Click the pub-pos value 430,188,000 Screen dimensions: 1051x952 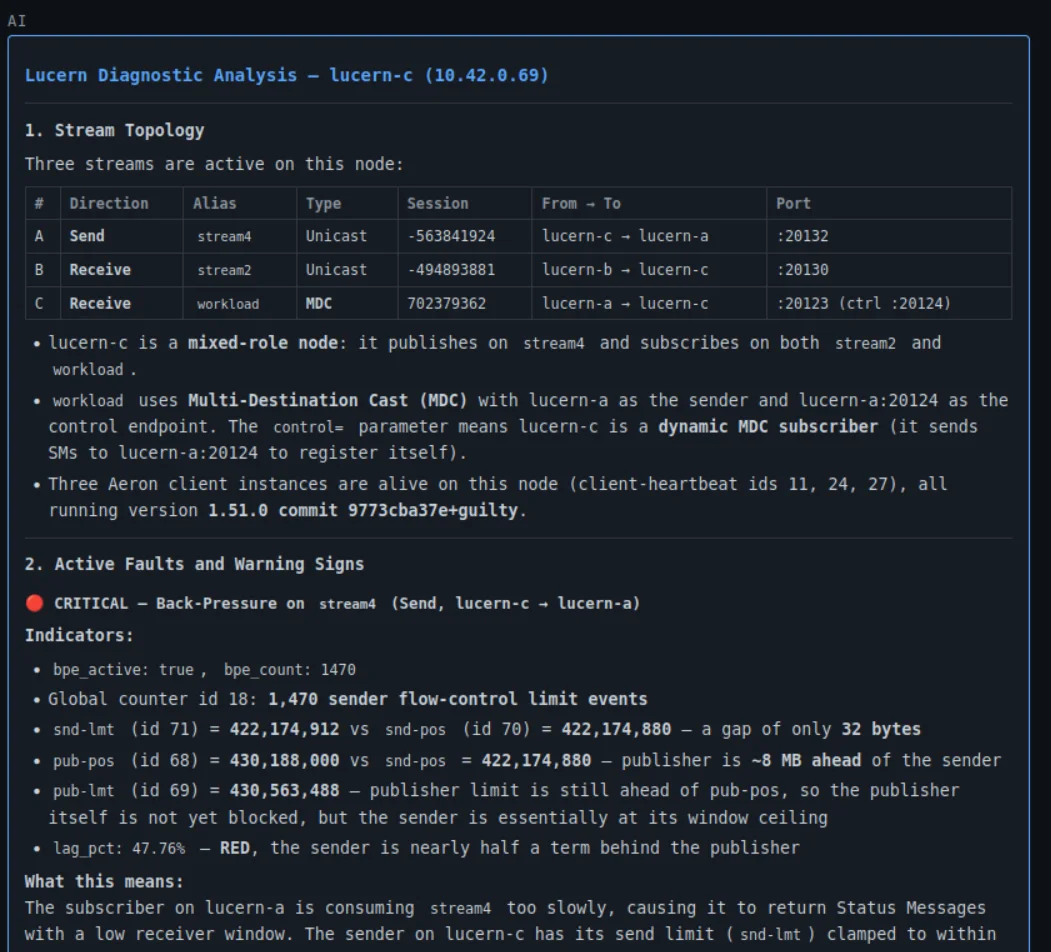[x=284, y=760]
